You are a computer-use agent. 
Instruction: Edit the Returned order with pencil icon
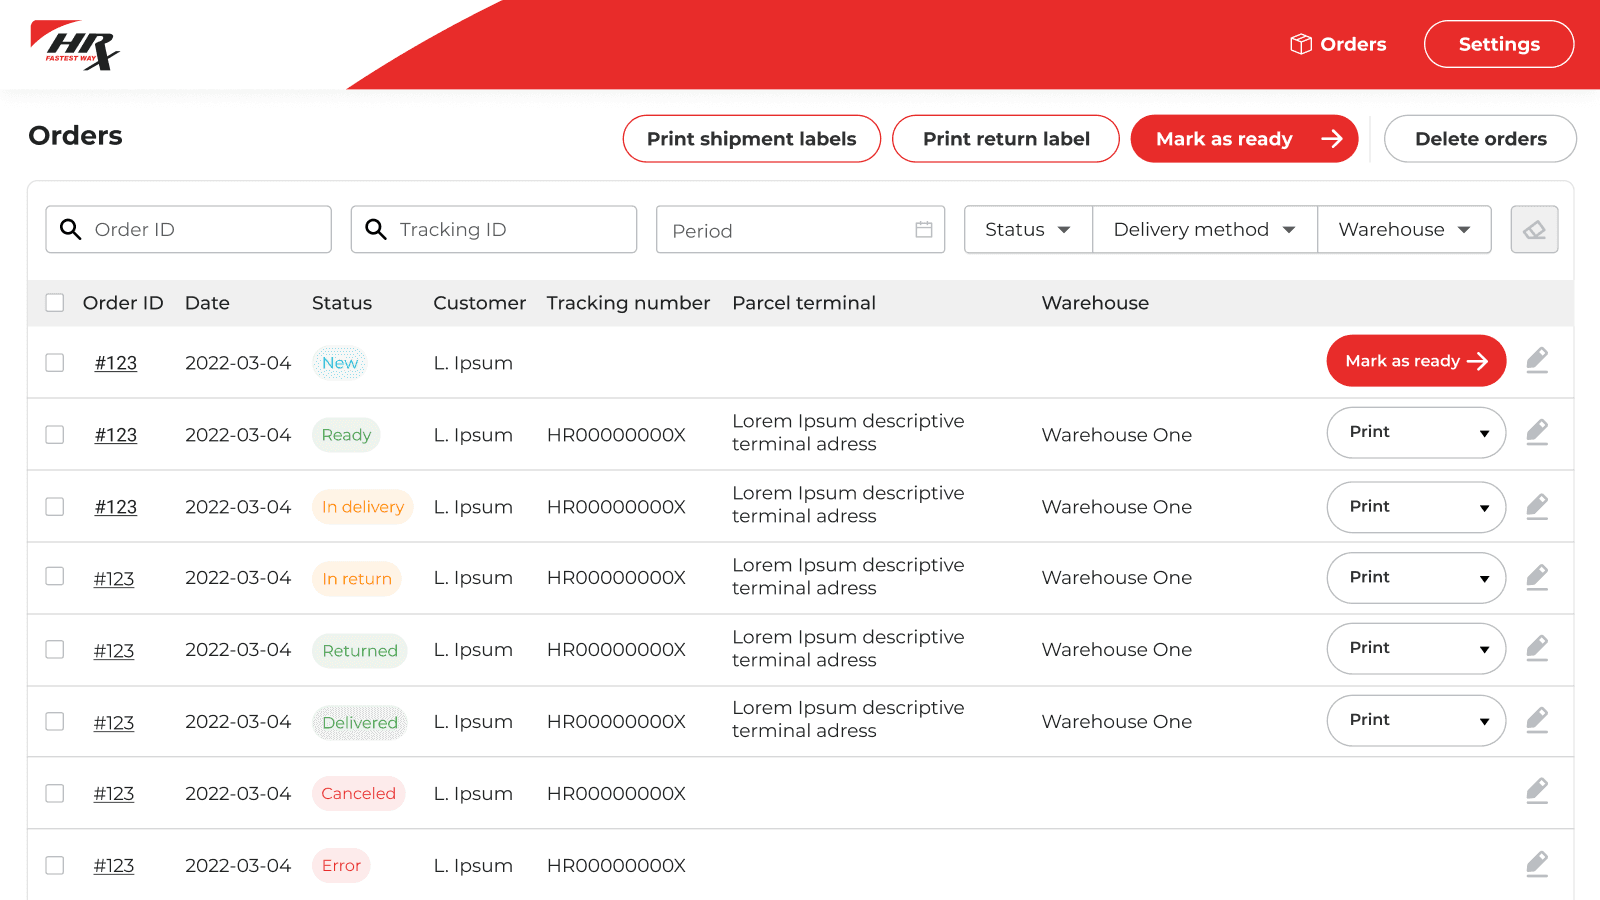[x=1537, y=649]
